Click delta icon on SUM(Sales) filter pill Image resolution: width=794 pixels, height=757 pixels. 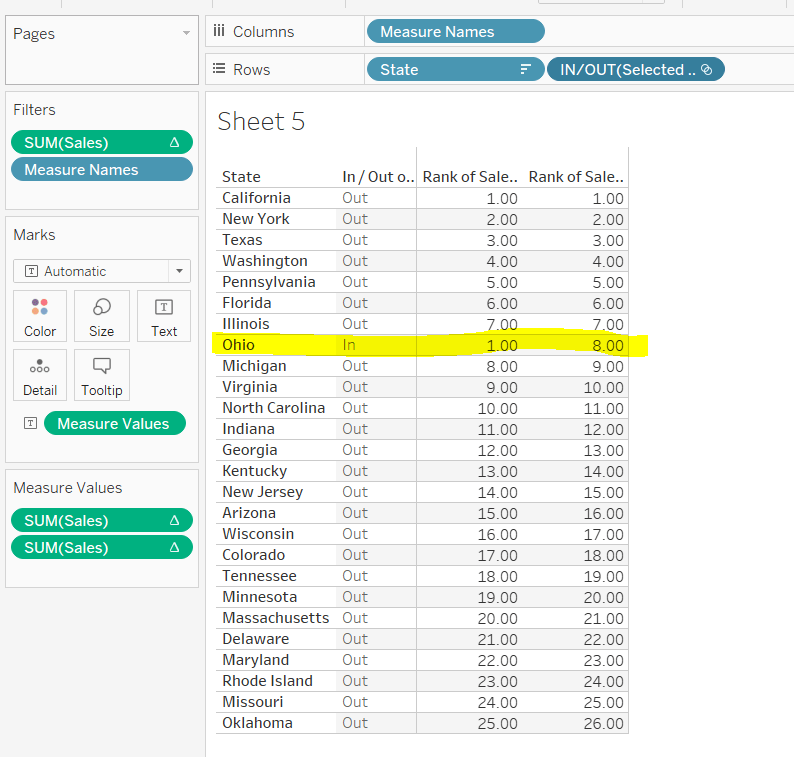pos(175,143)
